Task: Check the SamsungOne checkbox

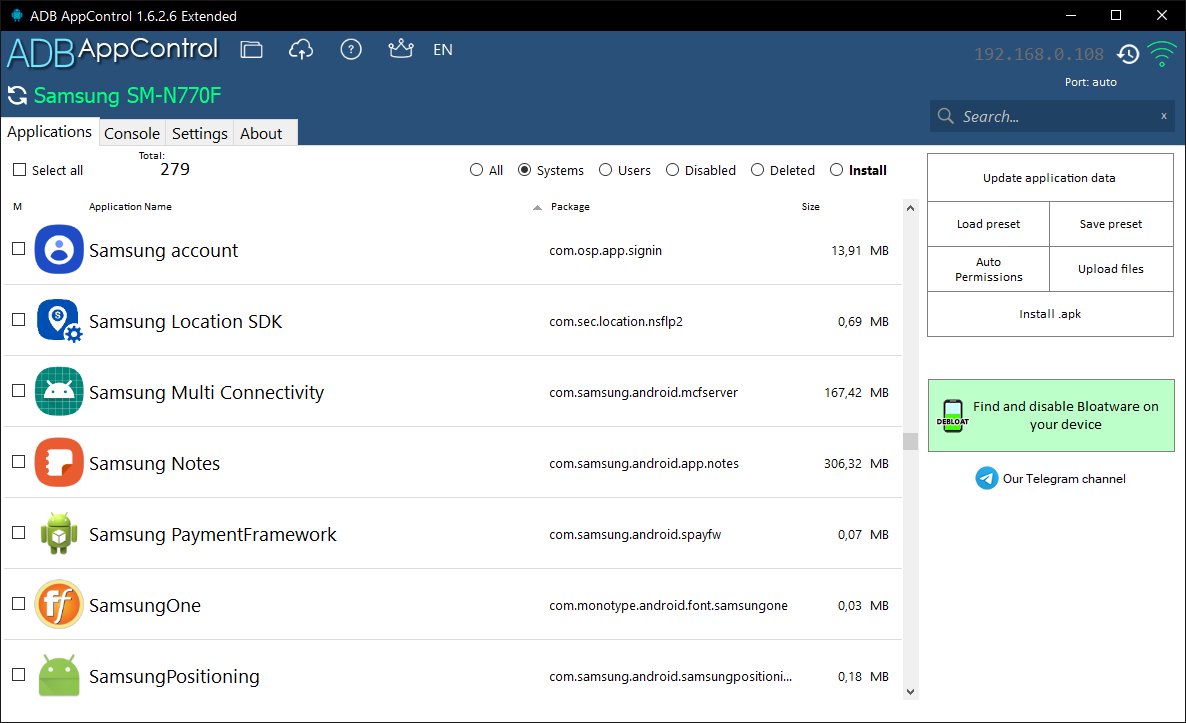Action: tap(19, 604)
